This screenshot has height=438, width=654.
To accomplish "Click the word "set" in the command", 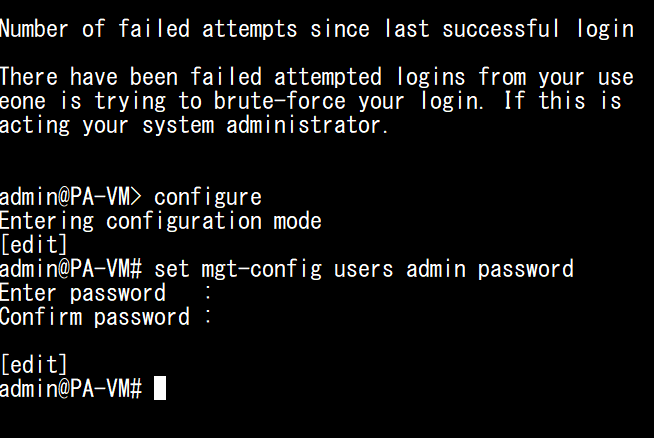I will click(171, 269).
